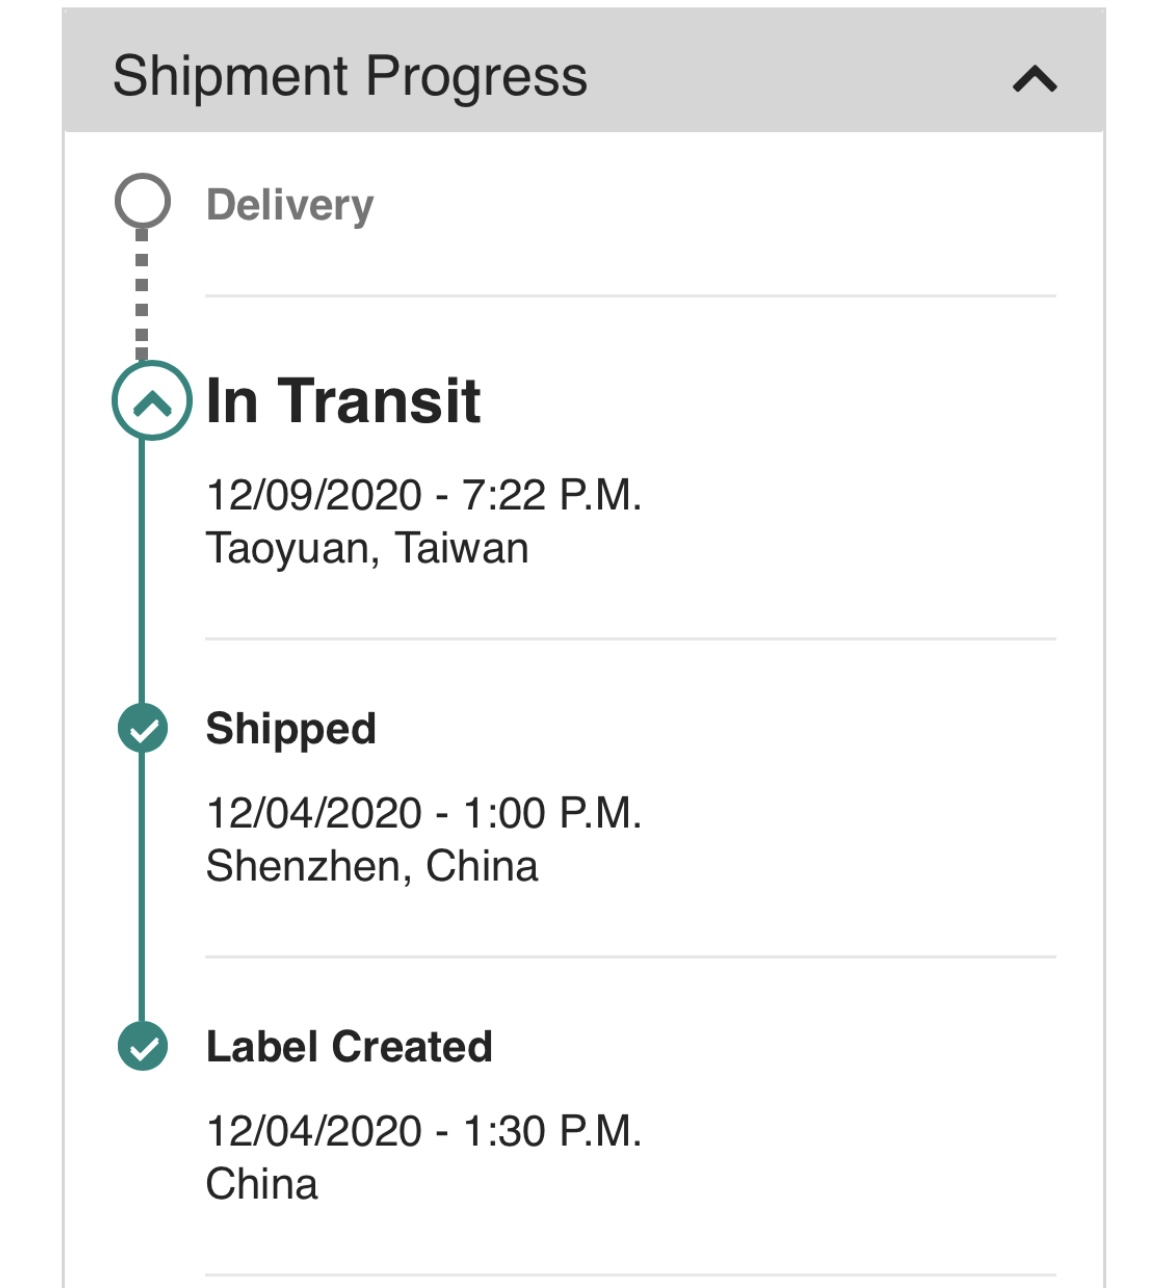This screenshot has width=1169, height=1288.
Task: Click the Shipped green checkmark icon
Action: tap(143, 728)
